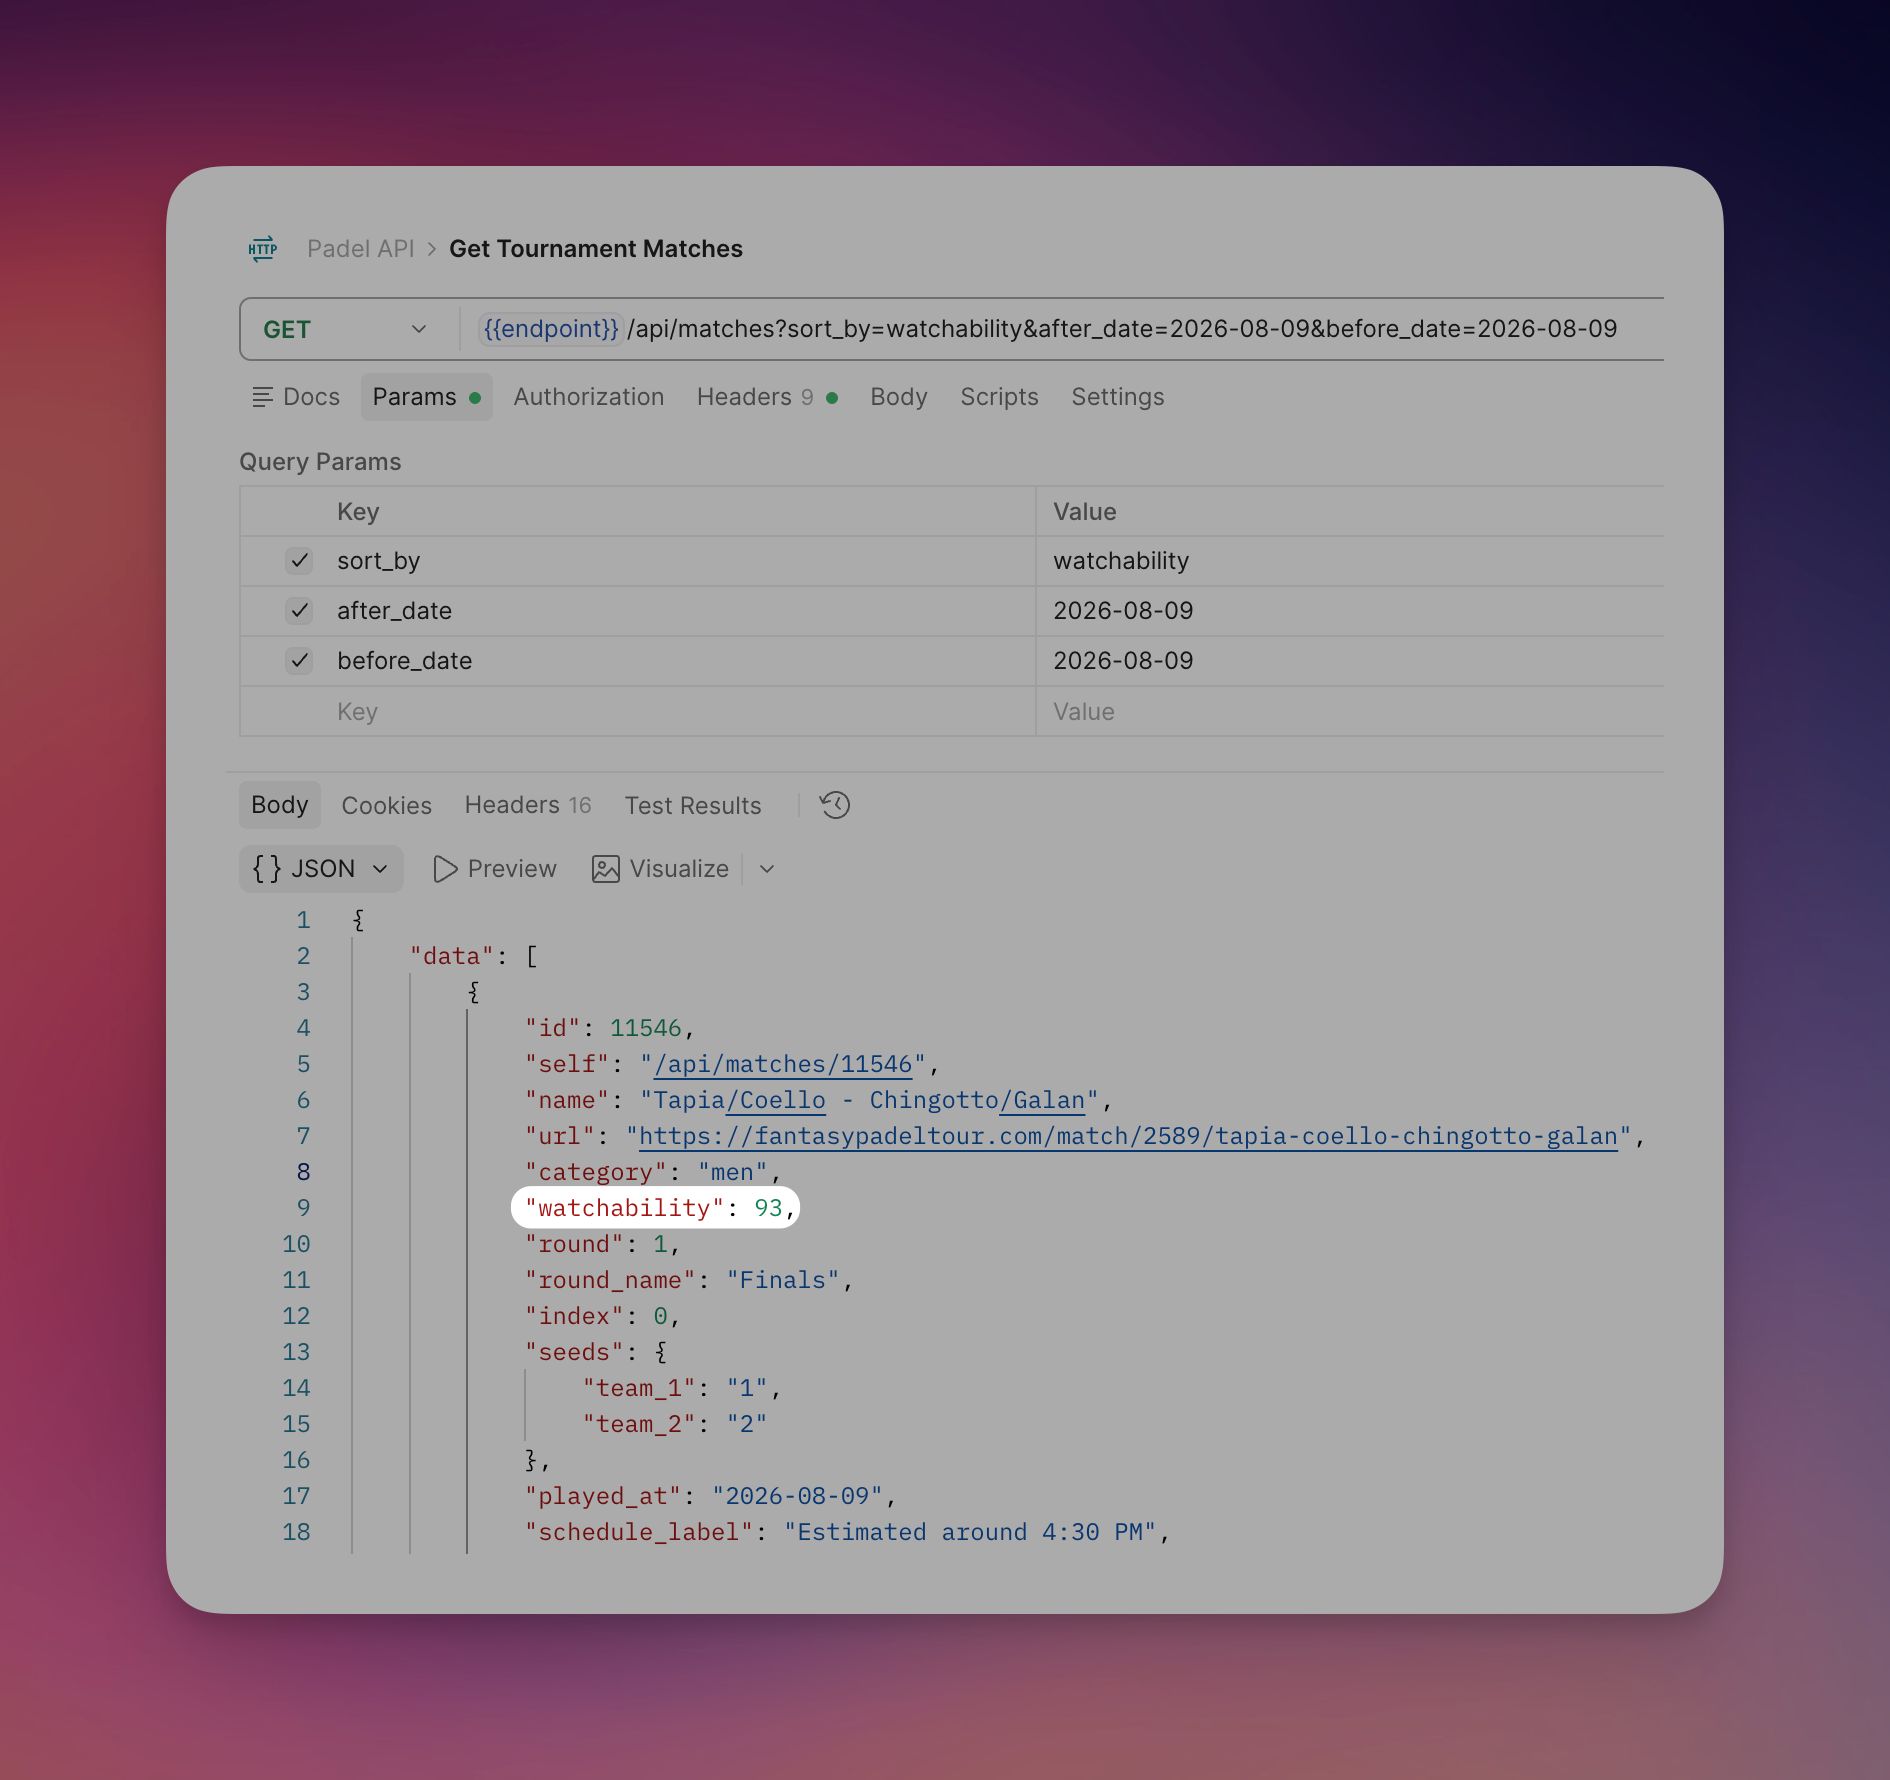Screen dimensions: 1890x1780
Task: Open the Settings tab
Action: tap(1118, 397)
